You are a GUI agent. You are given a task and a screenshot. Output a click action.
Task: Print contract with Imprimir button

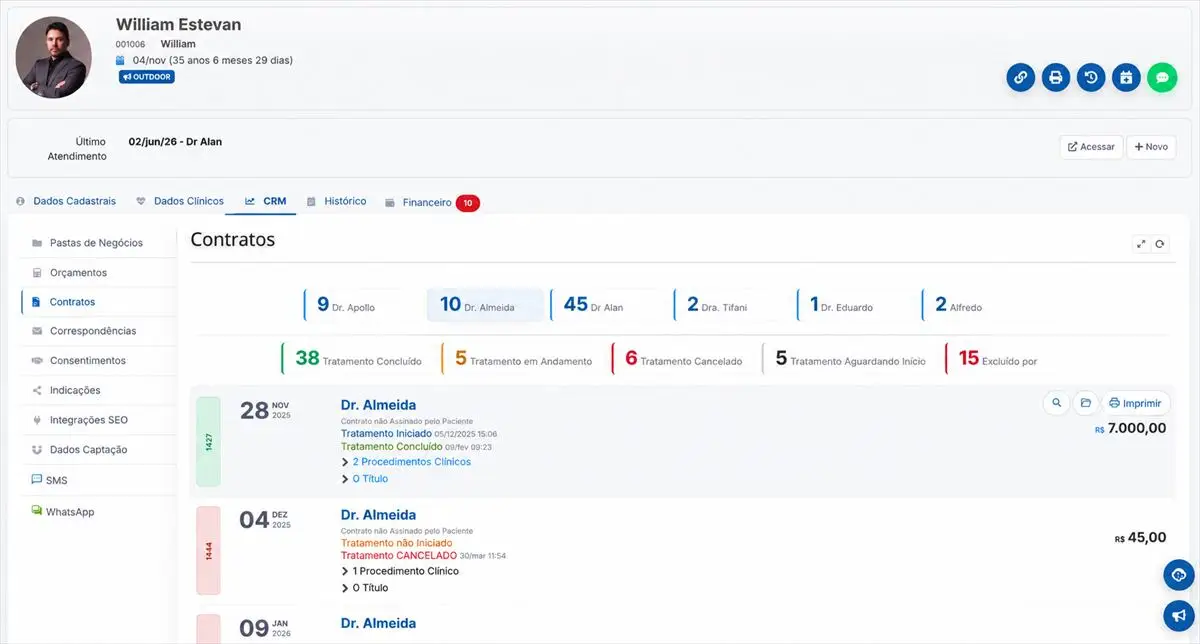pos(1135,403)
